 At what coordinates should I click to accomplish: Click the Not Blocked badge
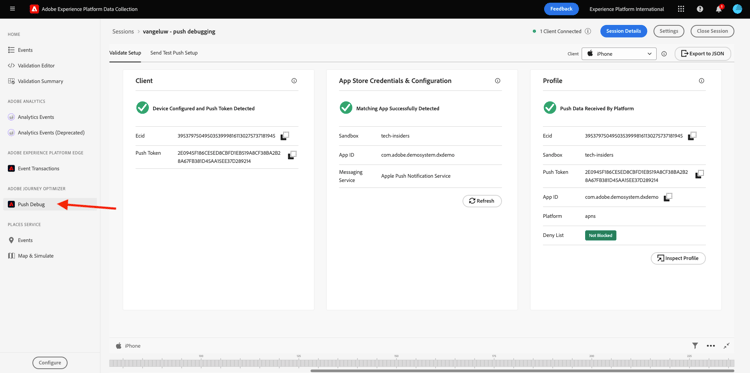tap(600, 235)
